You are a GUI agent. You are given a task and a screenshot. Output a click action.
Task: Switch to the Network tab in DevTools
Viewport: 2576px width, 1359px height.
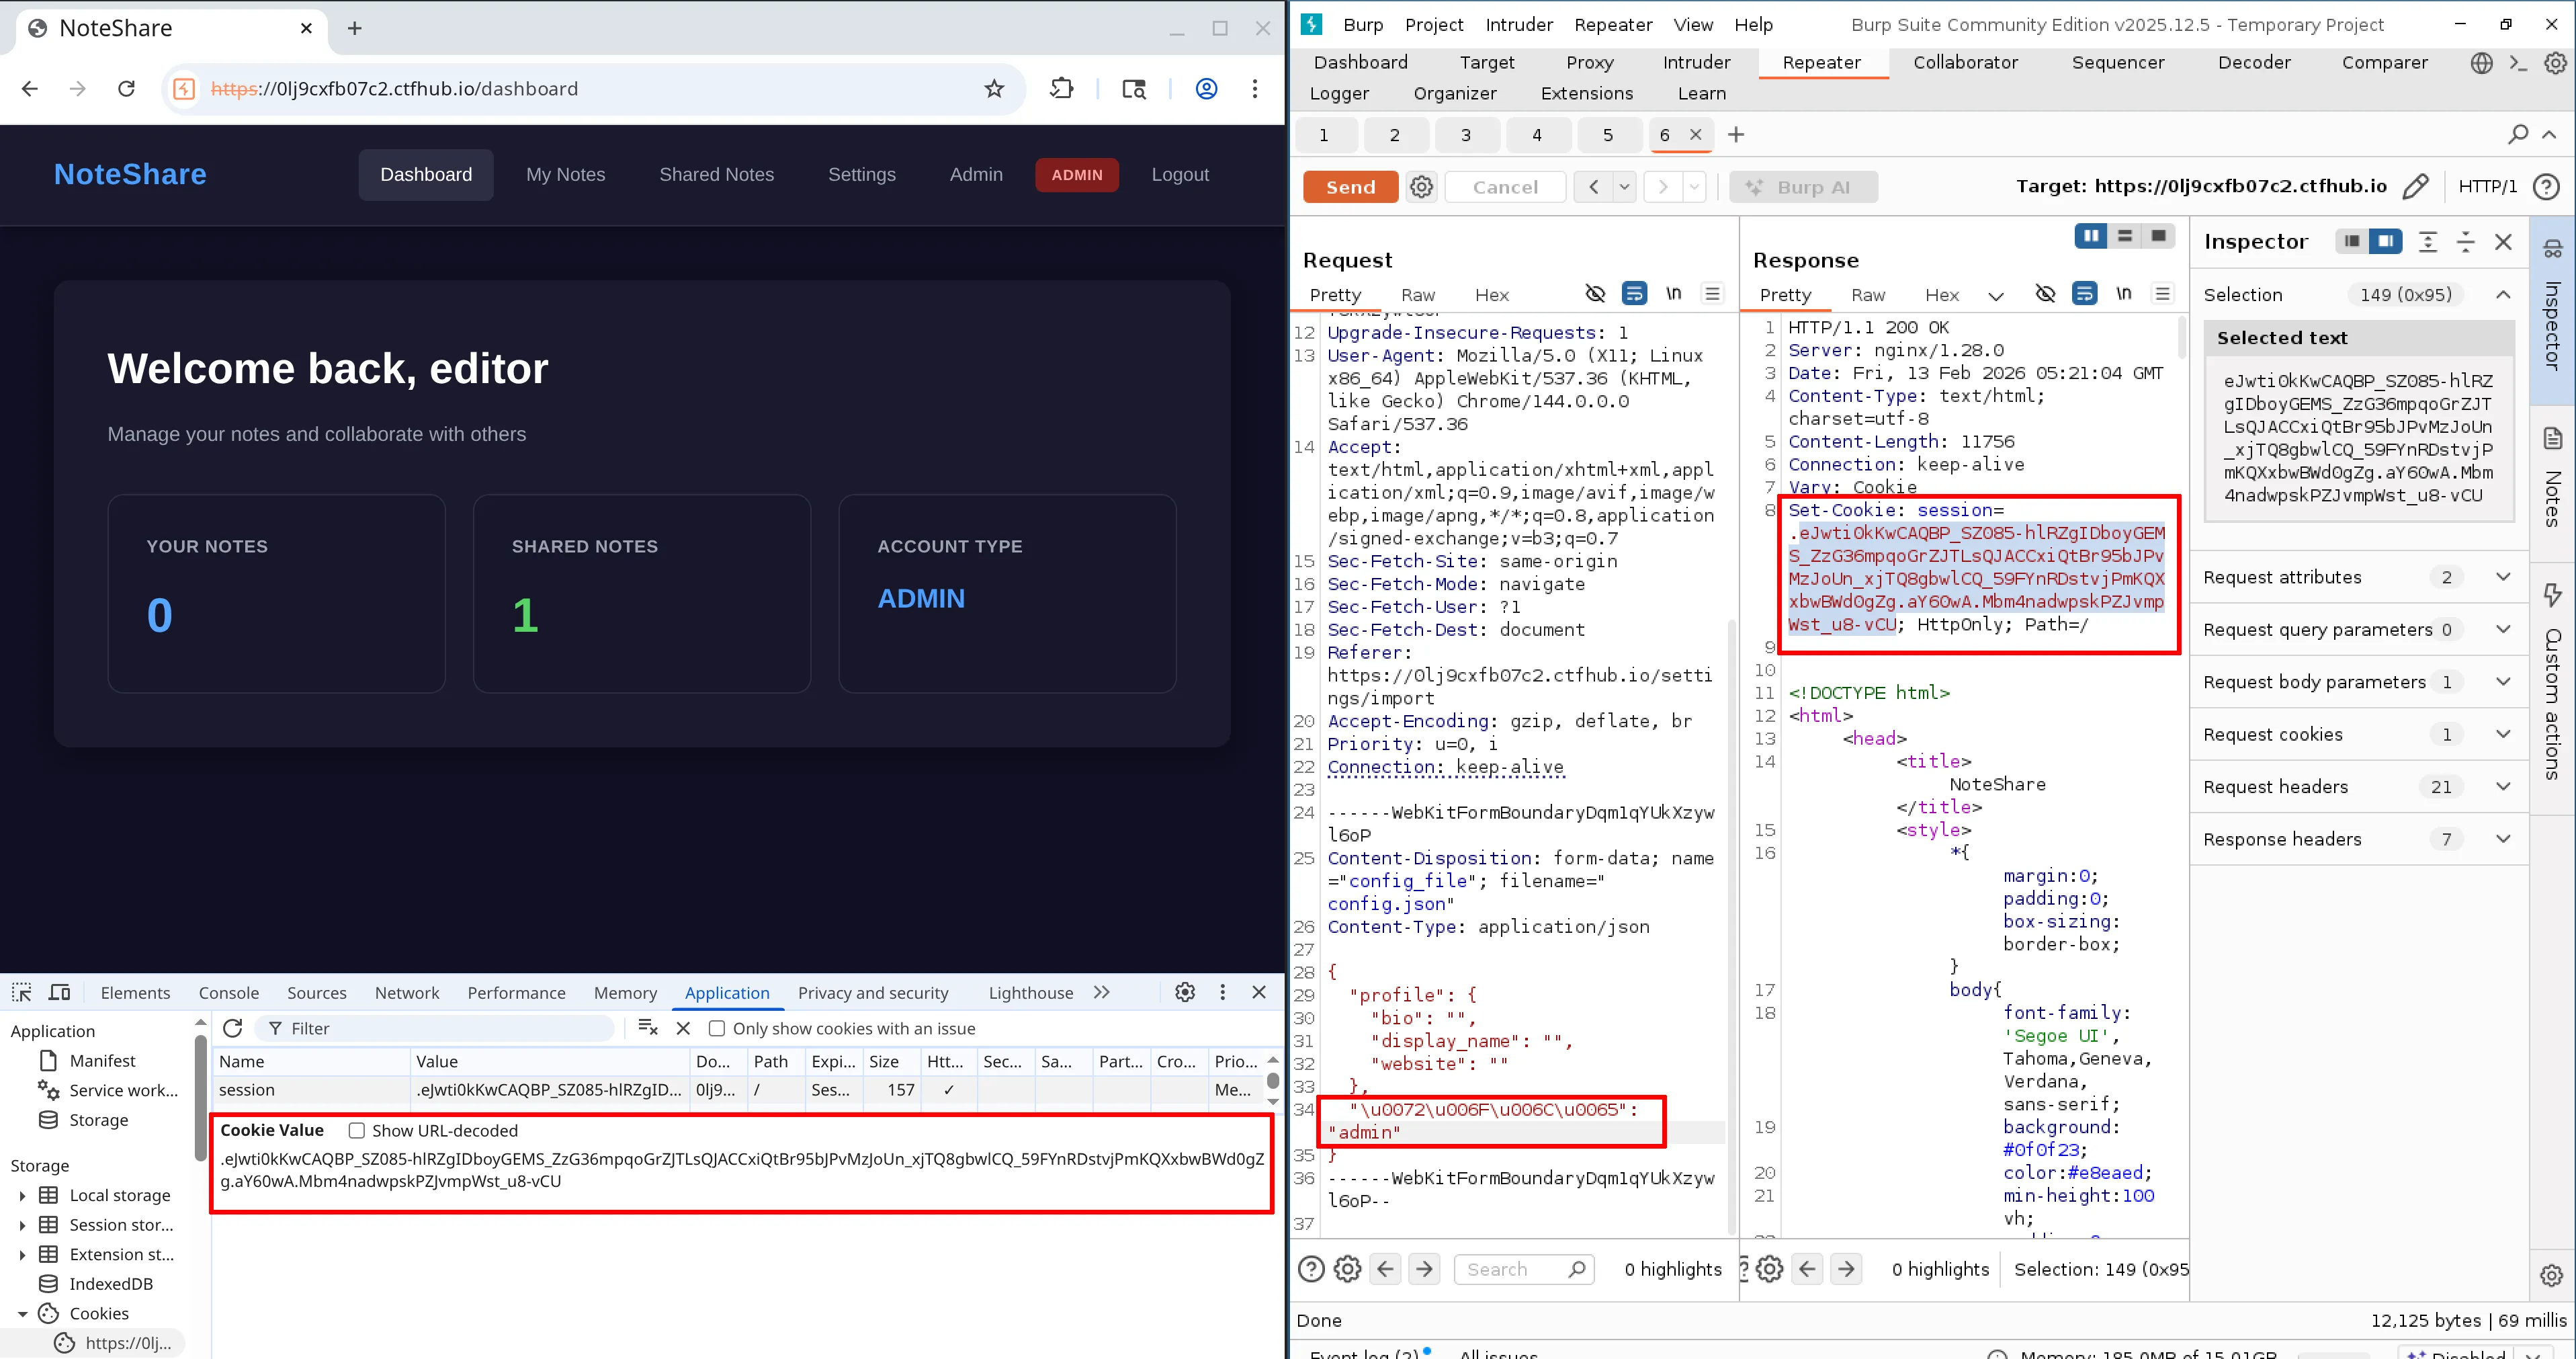pos(407,992)
